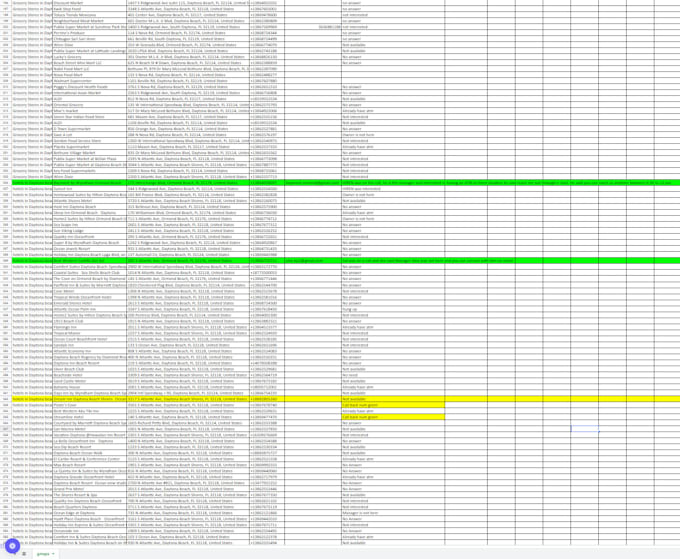The image size is (680, 559).
Task: Click the Ocean Jewels Resort cell
Action: 90,249
